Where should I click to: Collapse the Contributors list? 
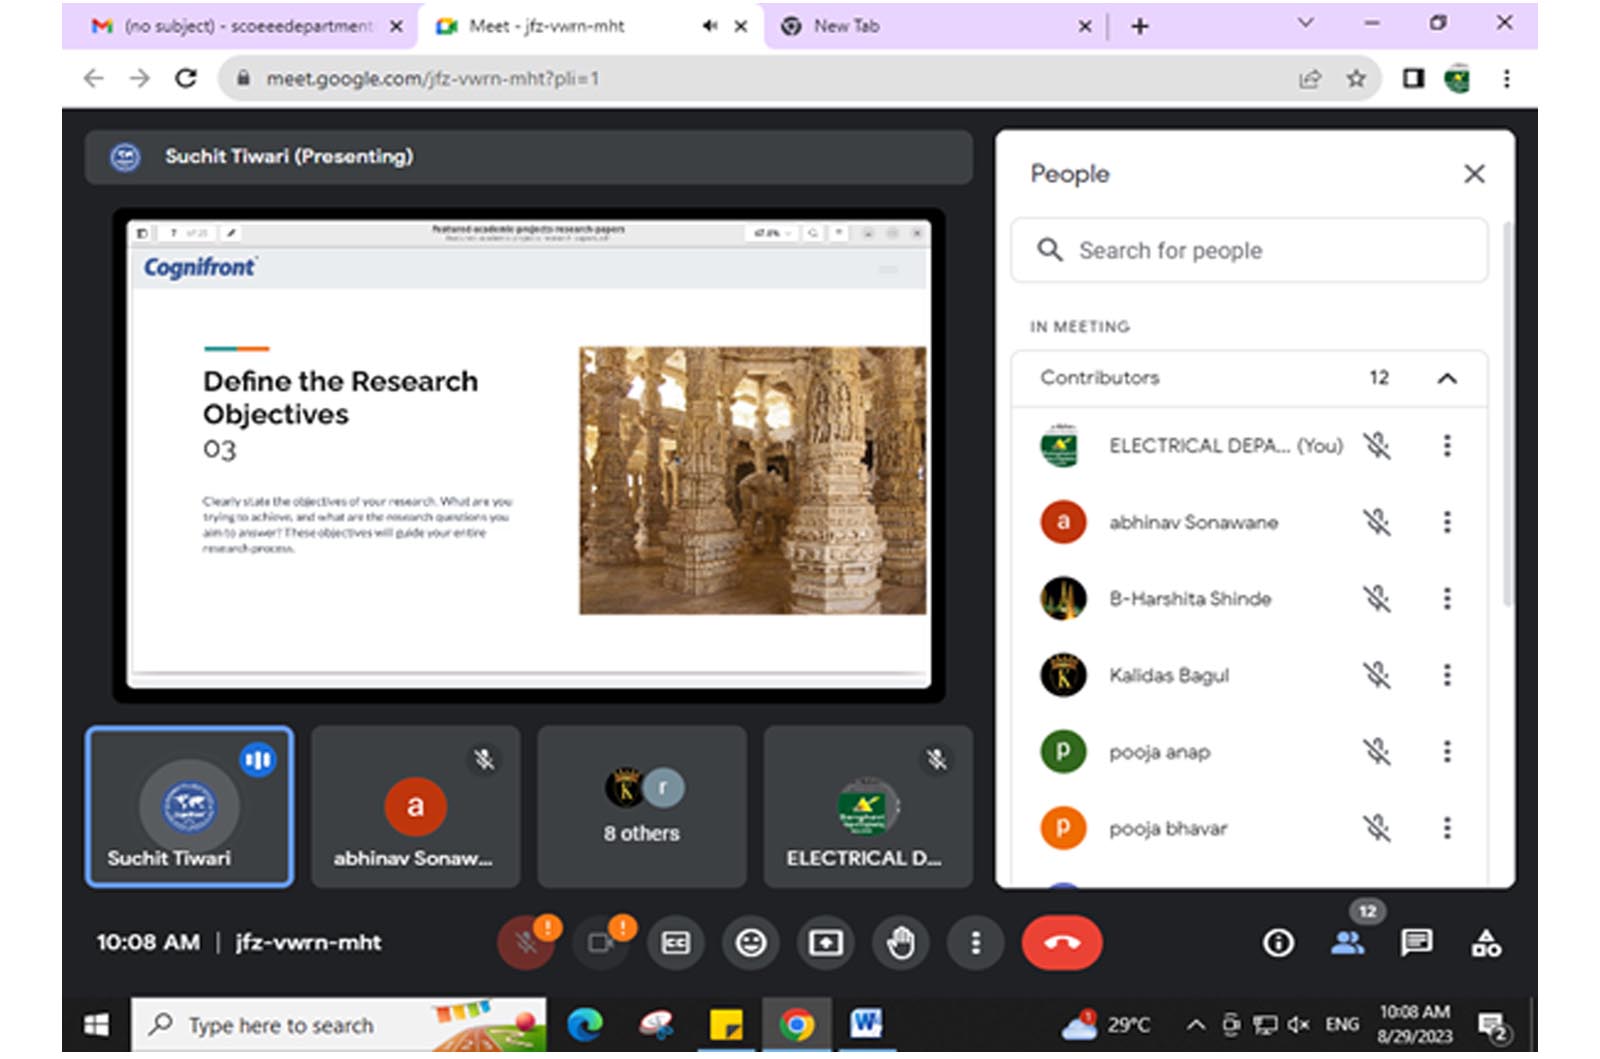point(1446,378)
